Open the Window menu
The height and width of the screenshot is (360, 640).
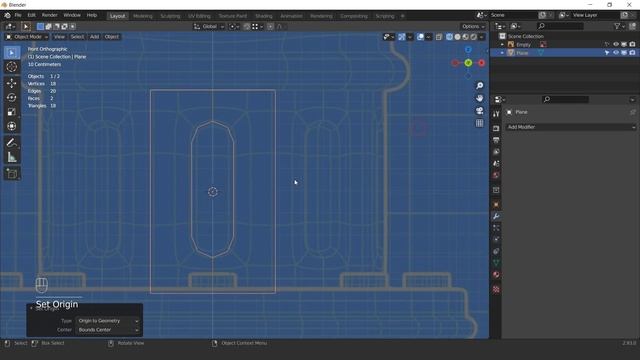pyautogui.click(x=72, y=15)
